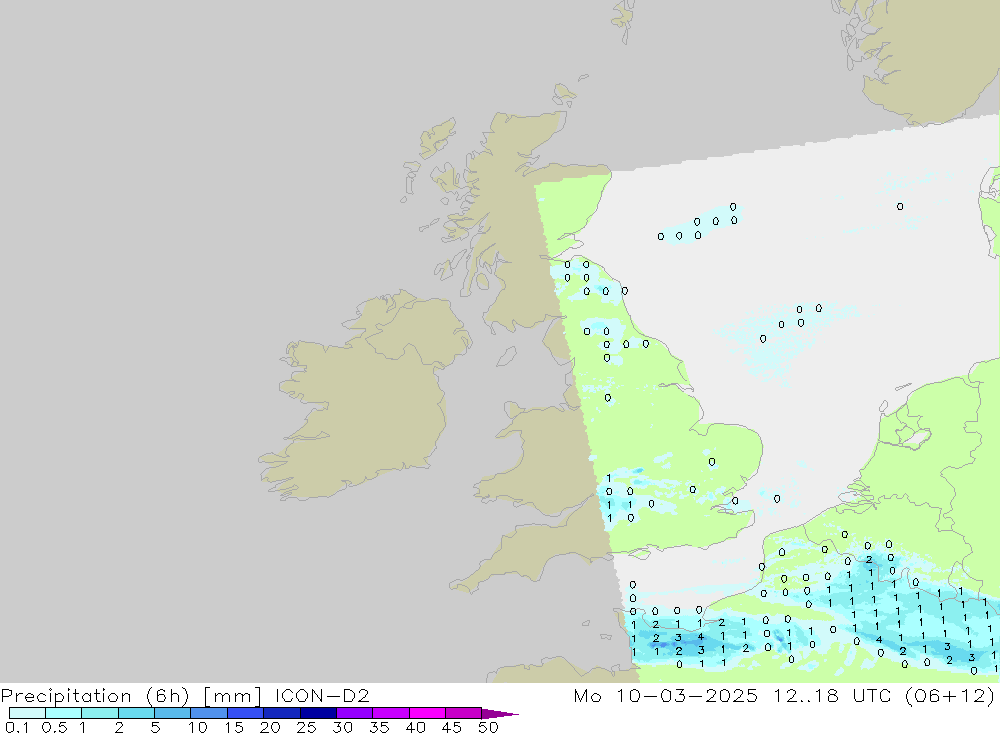This screenshot has width=1000, height=733.
Task: Click the 0.5–1 mm legend swatch
Action: tap(63, 713)
